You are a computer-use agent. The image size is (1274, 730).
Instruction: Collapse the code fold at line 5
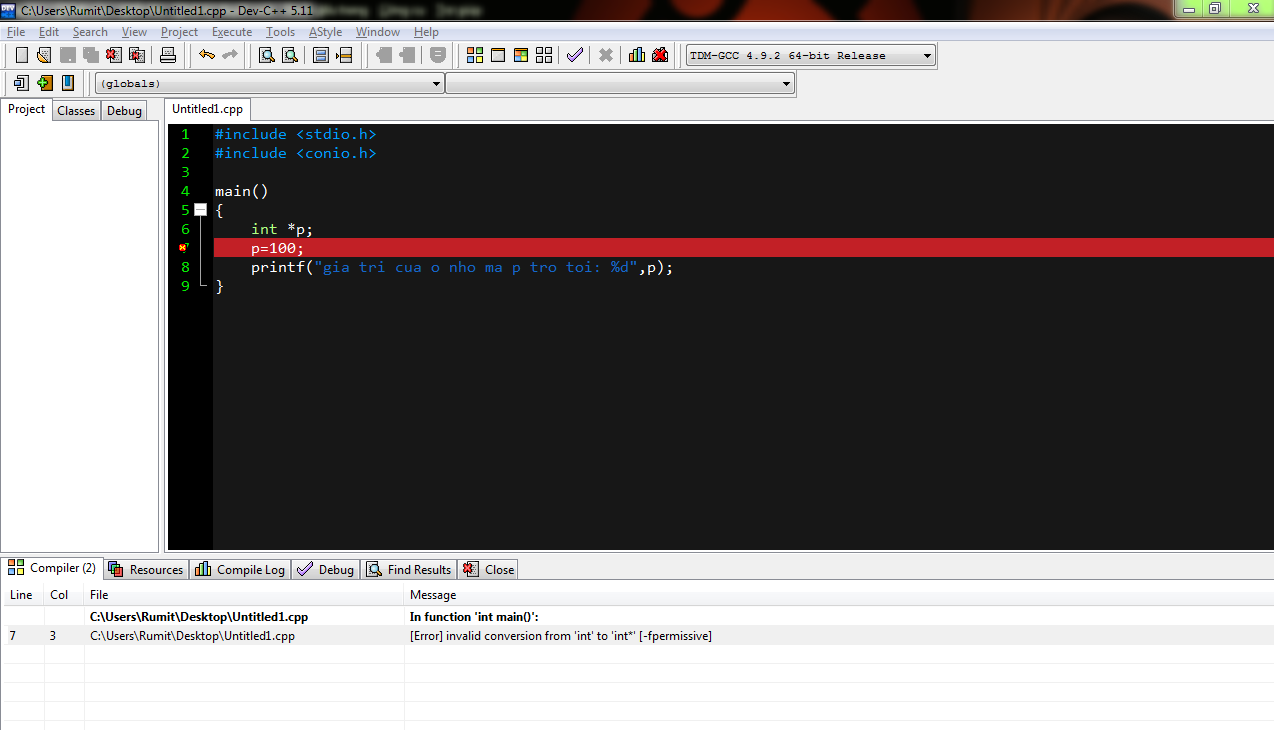200,210
